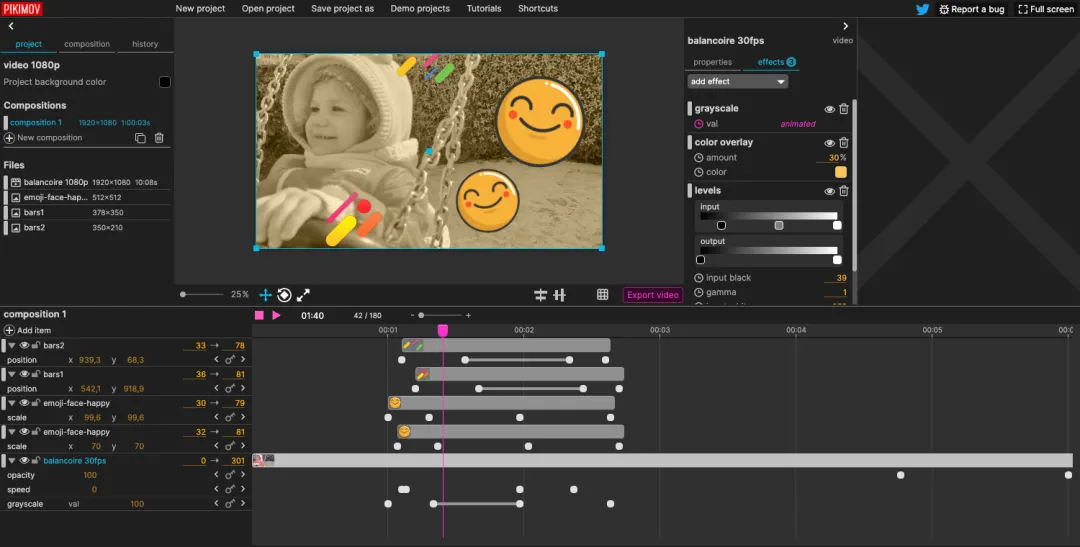Switch to the composition tab

point(87,44)
